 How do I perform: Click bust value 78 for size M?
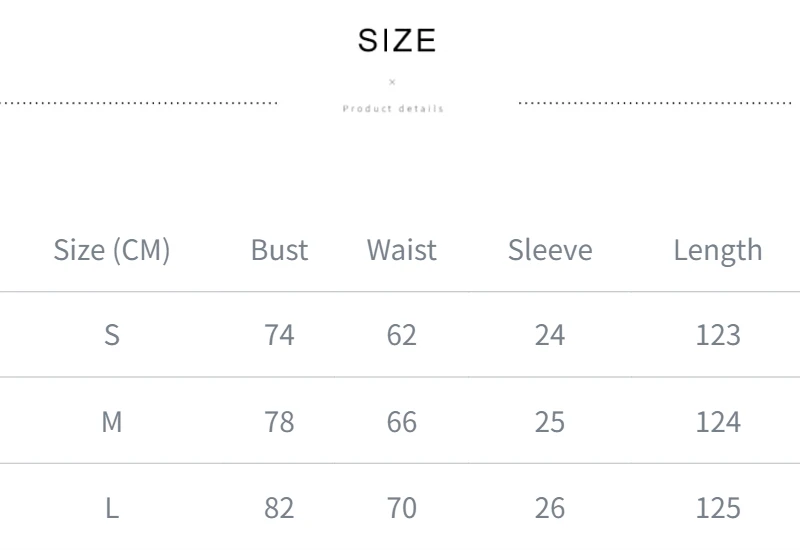[x=279, y=422]
